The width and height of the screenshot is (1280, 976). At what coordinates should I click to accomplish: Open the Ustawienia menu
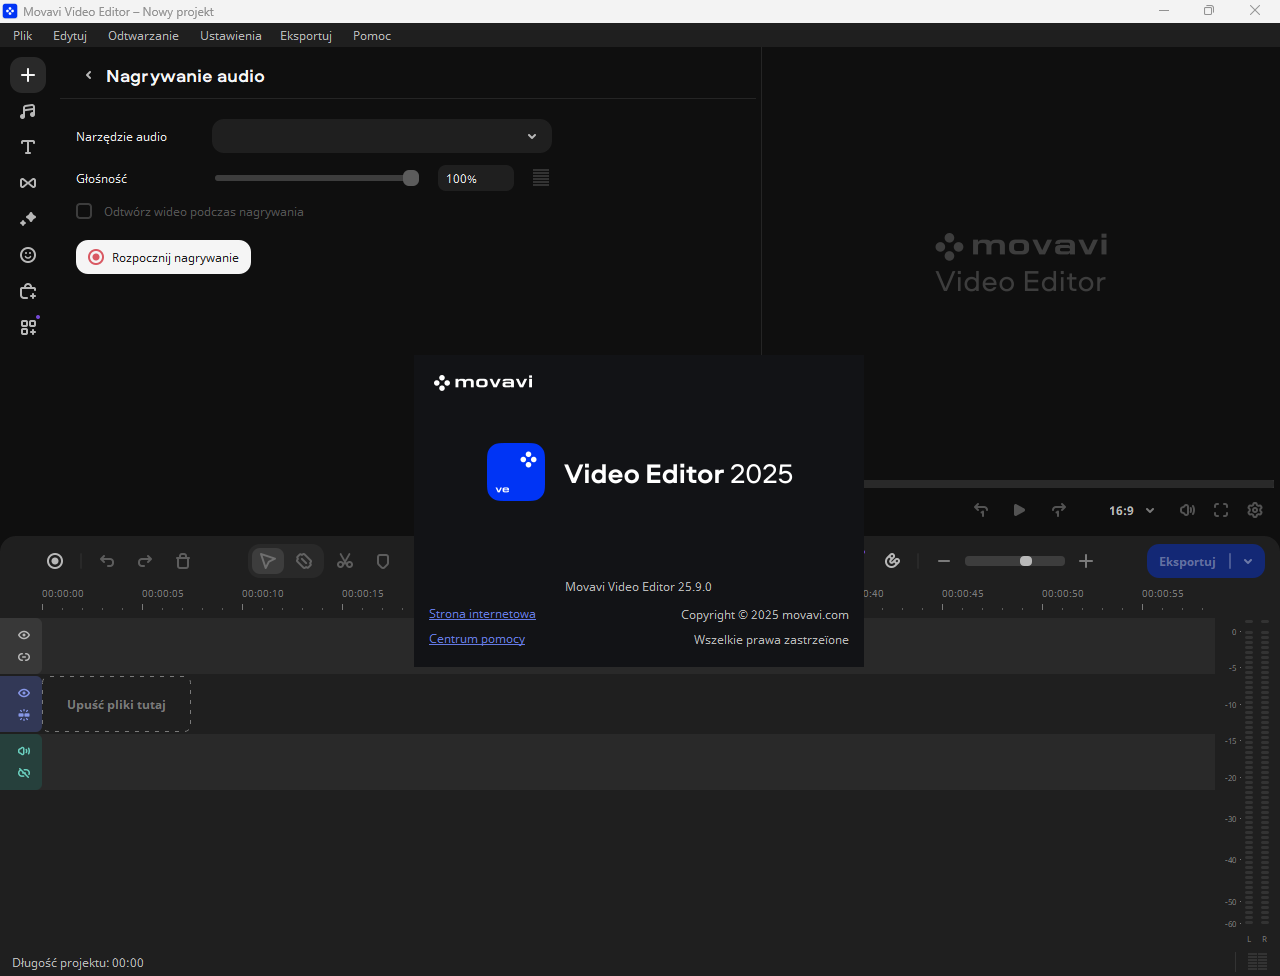pos(231,35)
